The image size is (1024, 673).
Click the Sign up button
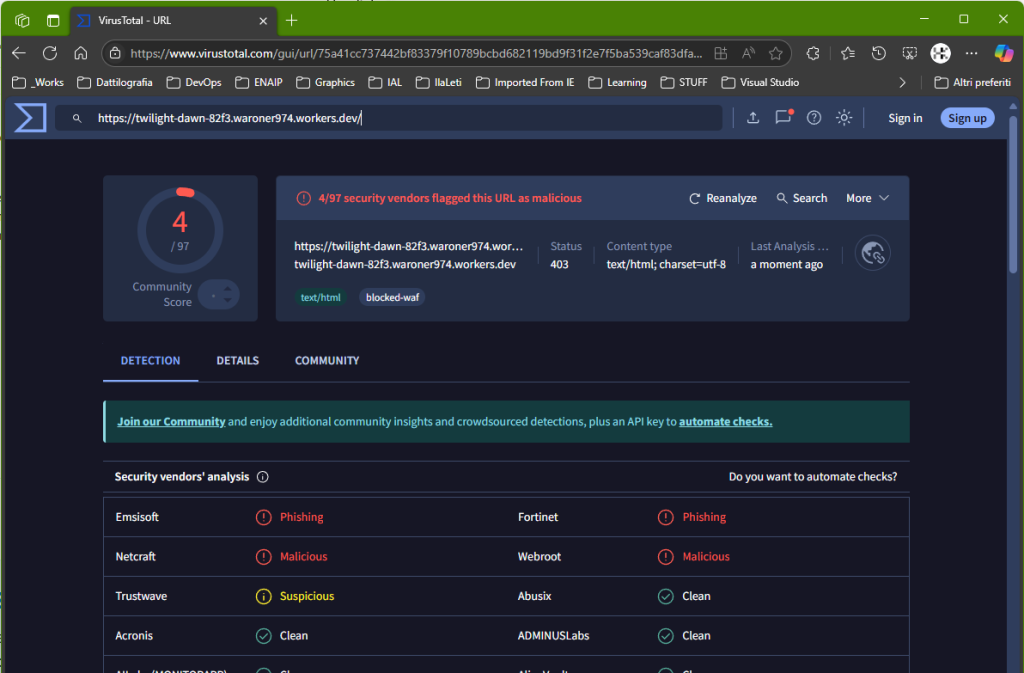coord(967,118)
